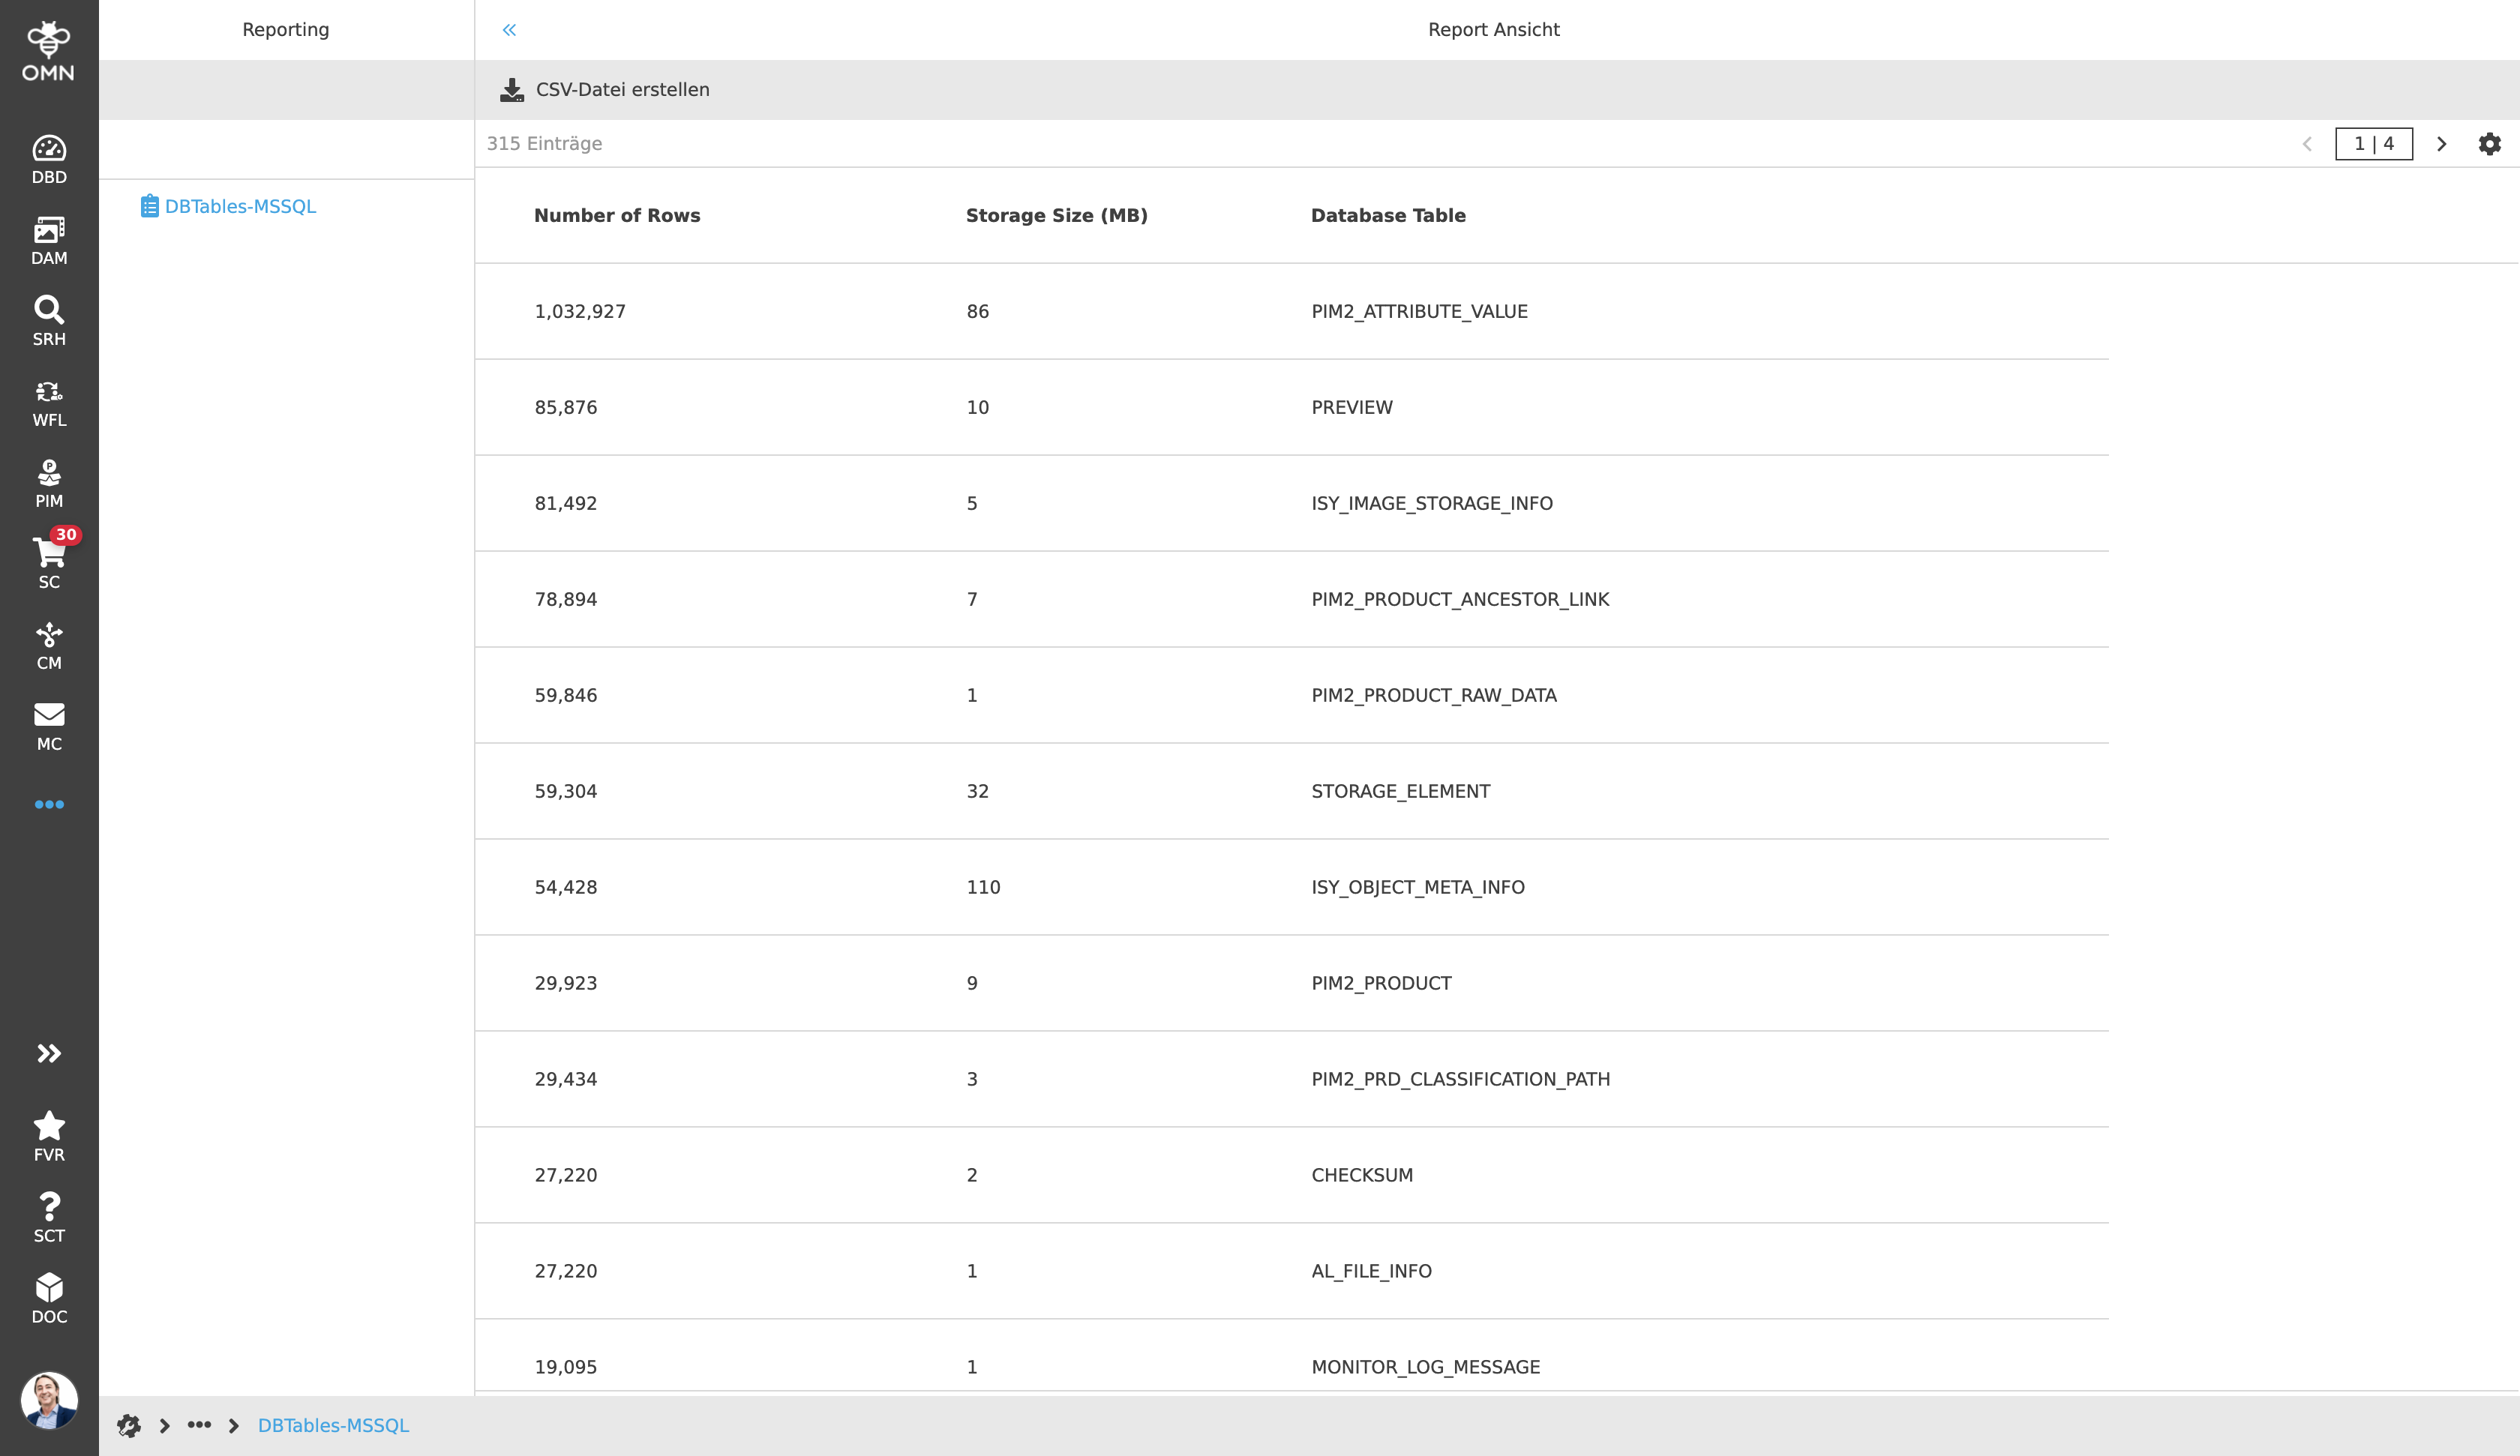Image resolution: width=2520 pixels, height=1456 pixels.
Task: Open table settings gear icon
Action: coord(2489,144)
